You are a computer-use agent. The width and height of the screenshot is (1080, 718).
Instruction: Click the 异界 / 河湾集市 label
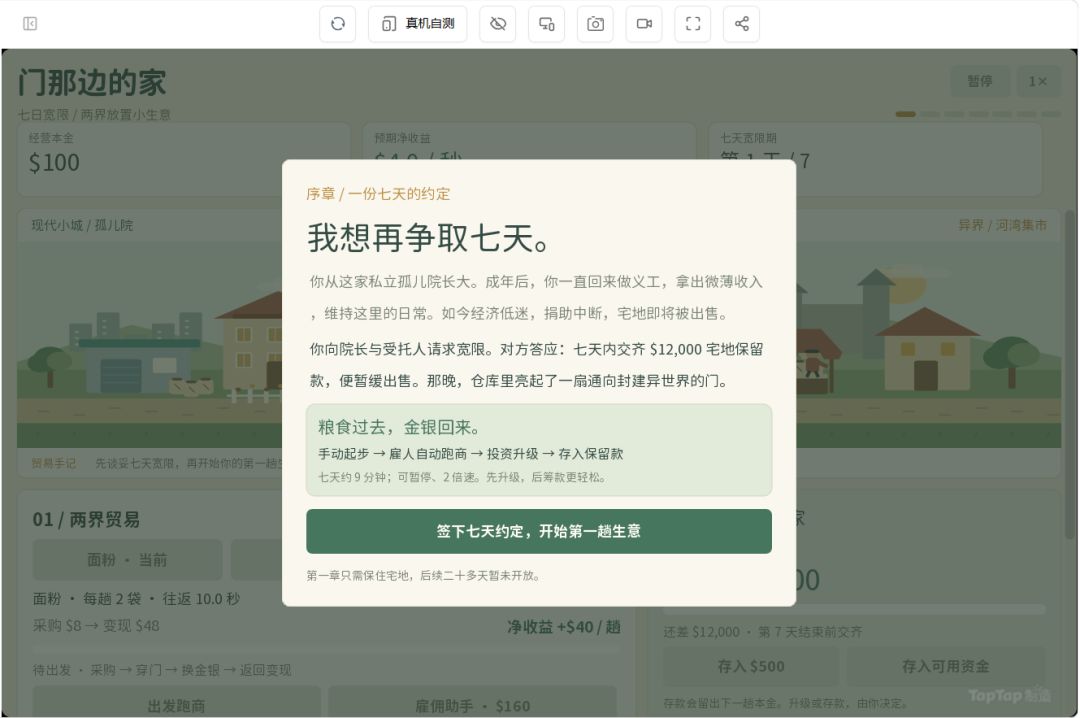[x=1002, y=225]
